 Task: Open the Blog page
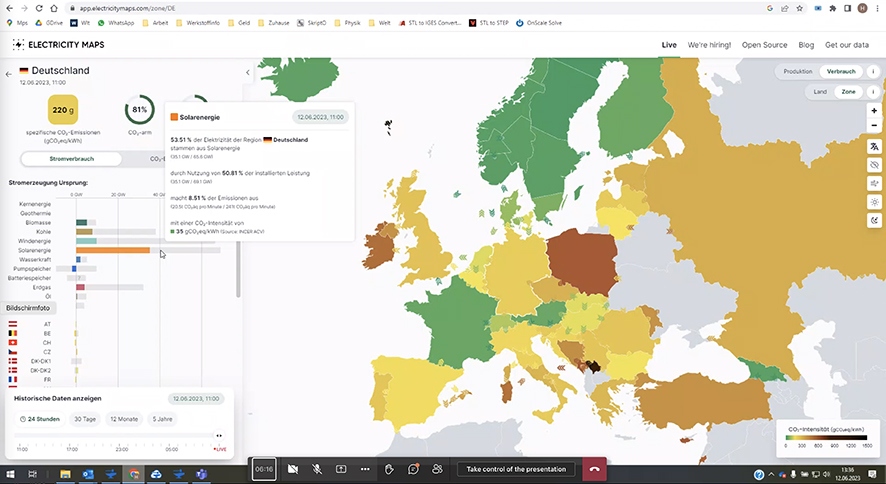click(806, 45)
